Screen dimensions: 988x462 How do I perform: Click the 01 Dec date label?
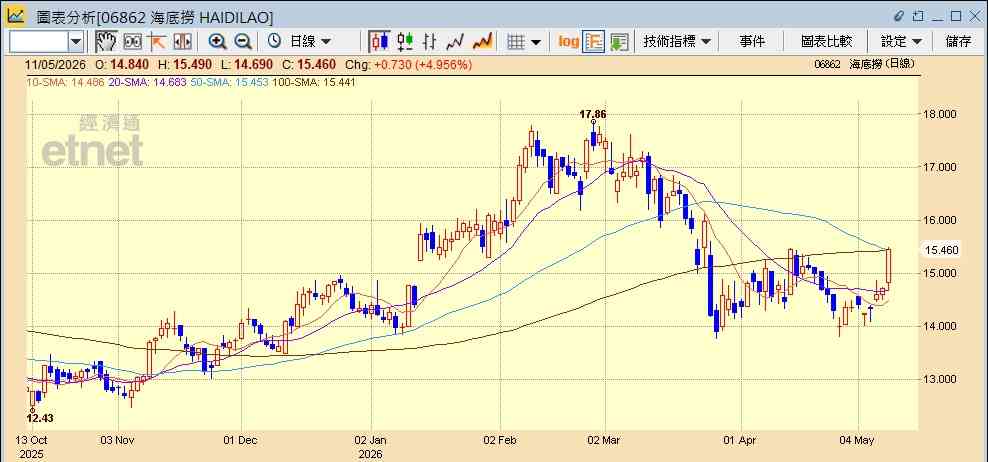coord(240,440)
